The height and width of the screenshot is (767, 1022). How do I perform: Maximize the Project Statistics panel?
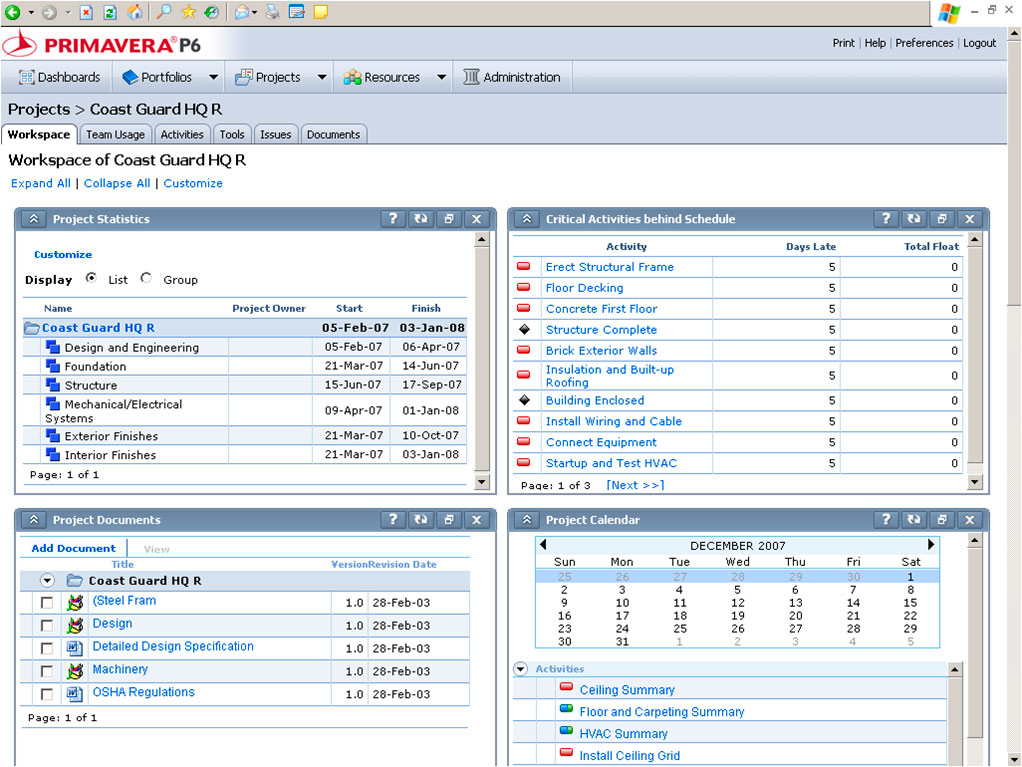click(449, 219)
